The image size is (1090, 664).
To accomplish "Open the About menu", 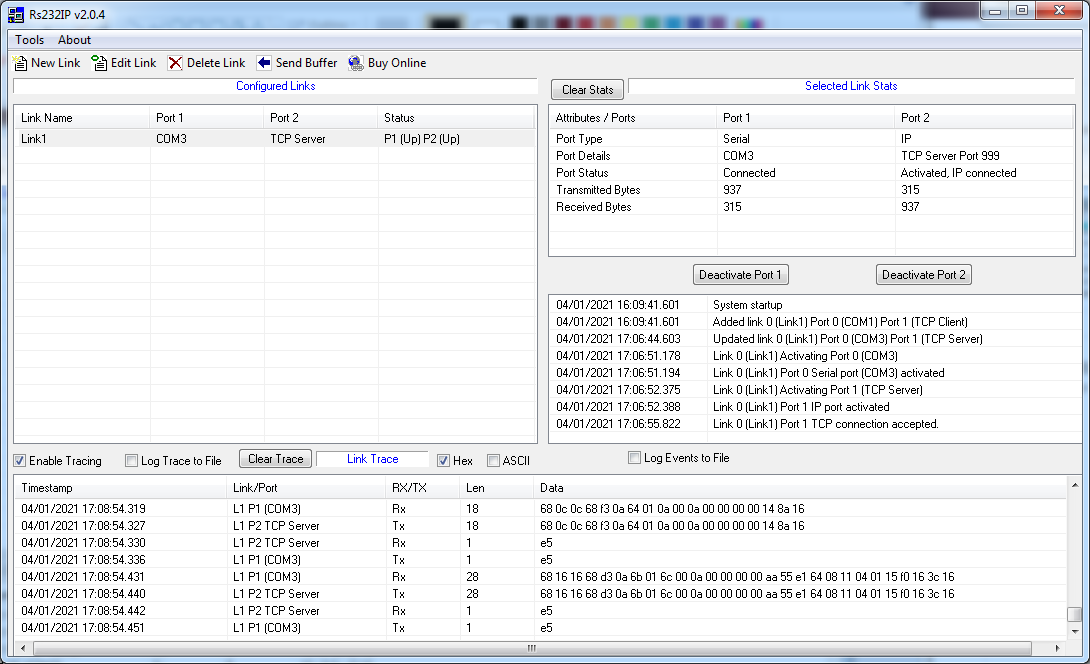I will click(x=74, y=40).
